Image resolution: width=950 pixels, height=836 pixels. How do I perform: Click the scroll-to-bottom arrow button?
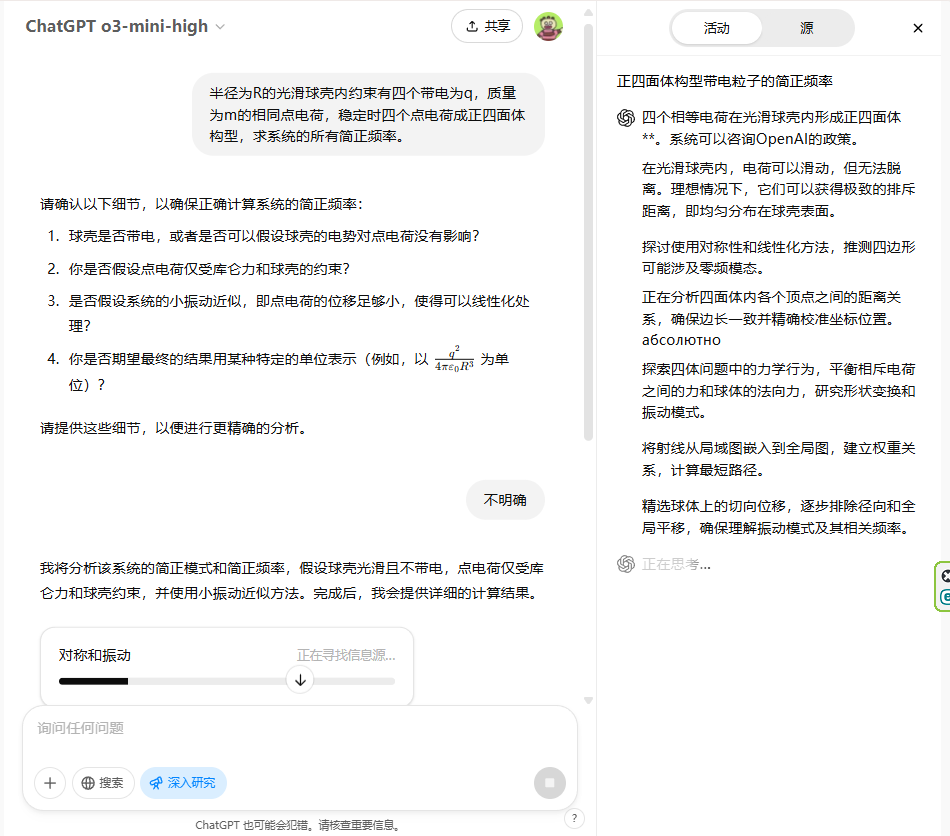tap(300, 680)
